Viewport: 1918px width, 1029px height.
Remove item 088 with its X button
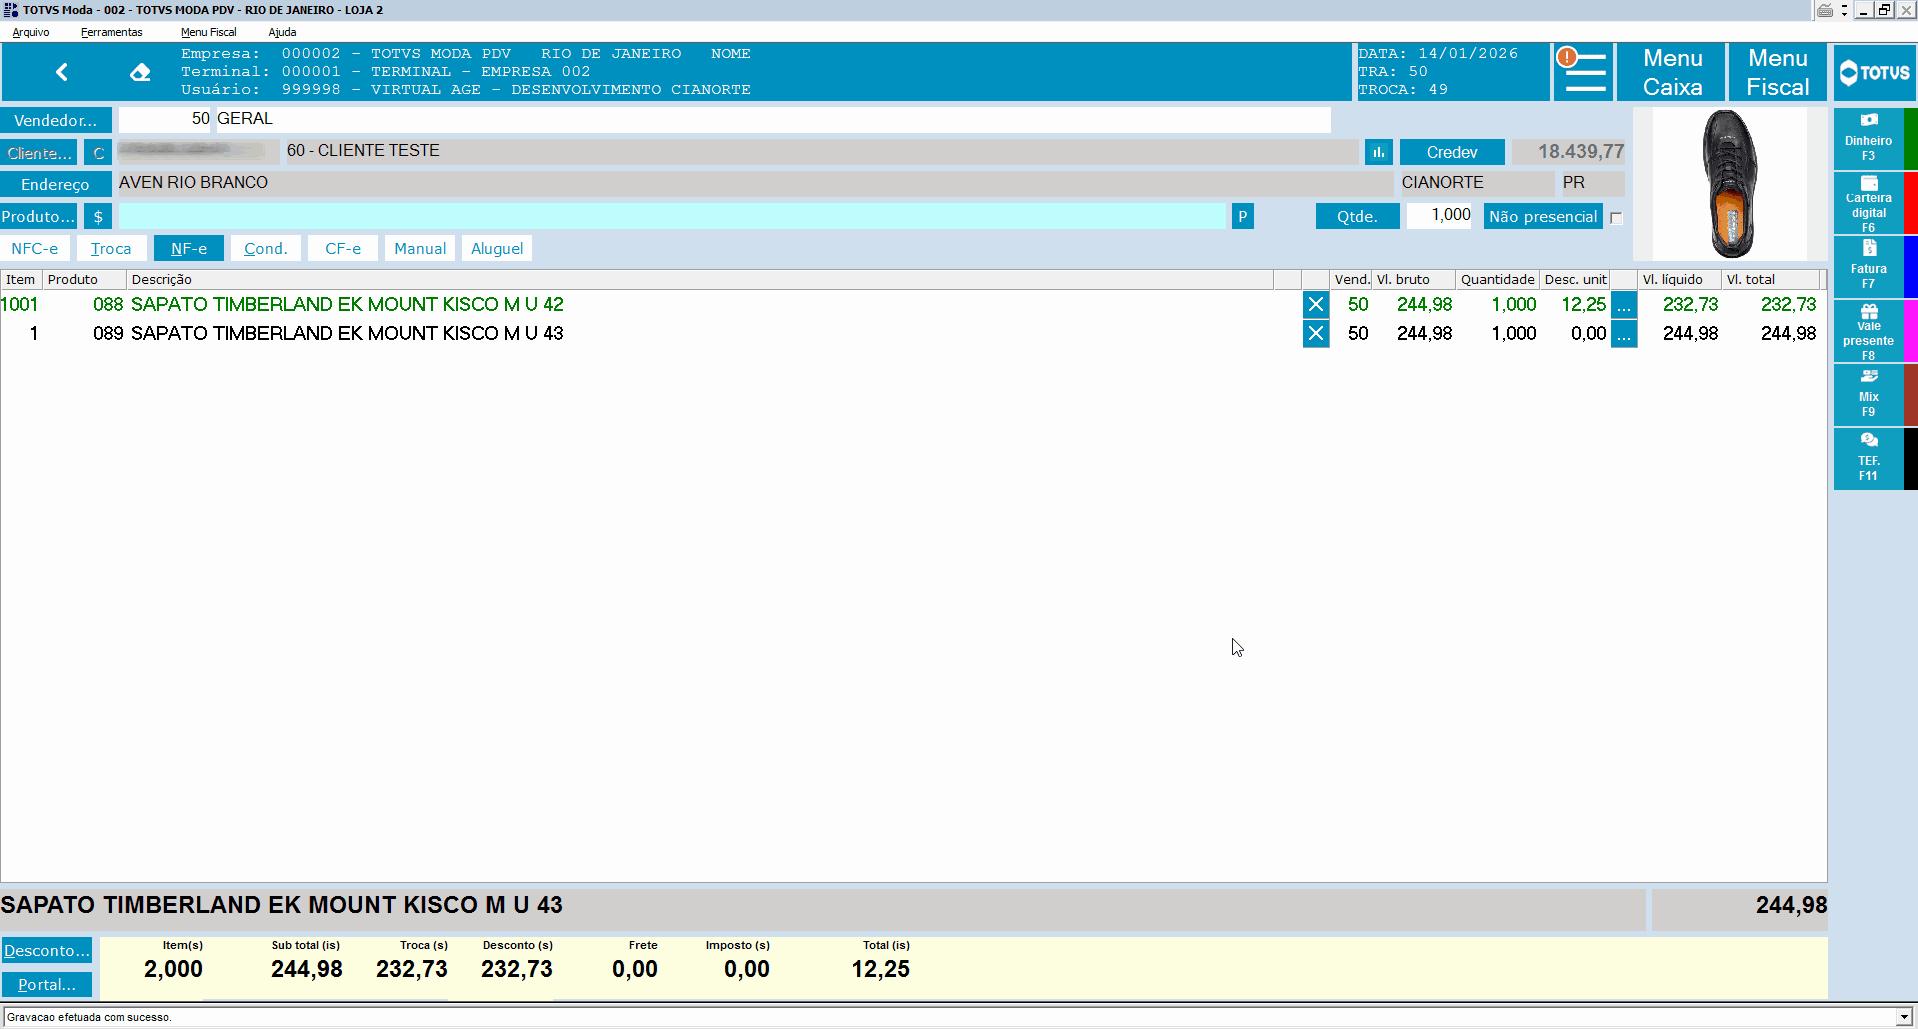coord(1316,305)
